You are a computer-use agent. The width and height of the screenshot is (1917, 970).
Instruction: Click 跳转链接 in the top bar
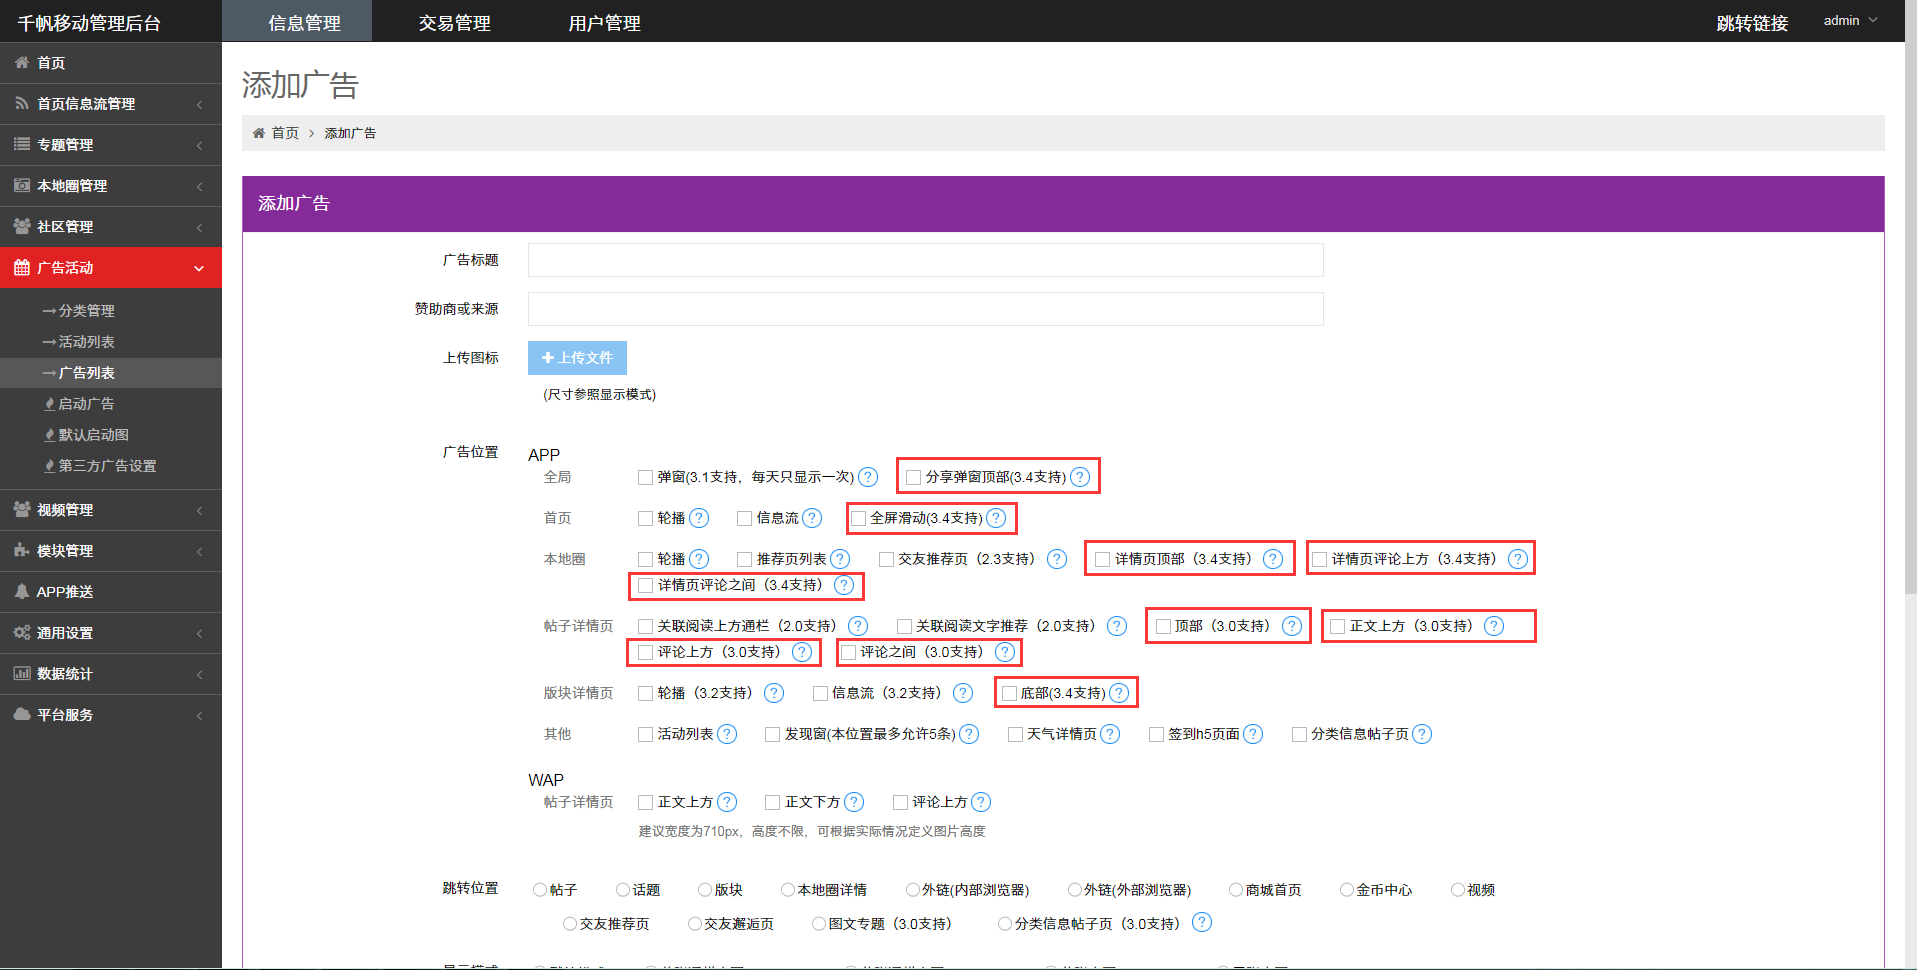pos(1752,23)
